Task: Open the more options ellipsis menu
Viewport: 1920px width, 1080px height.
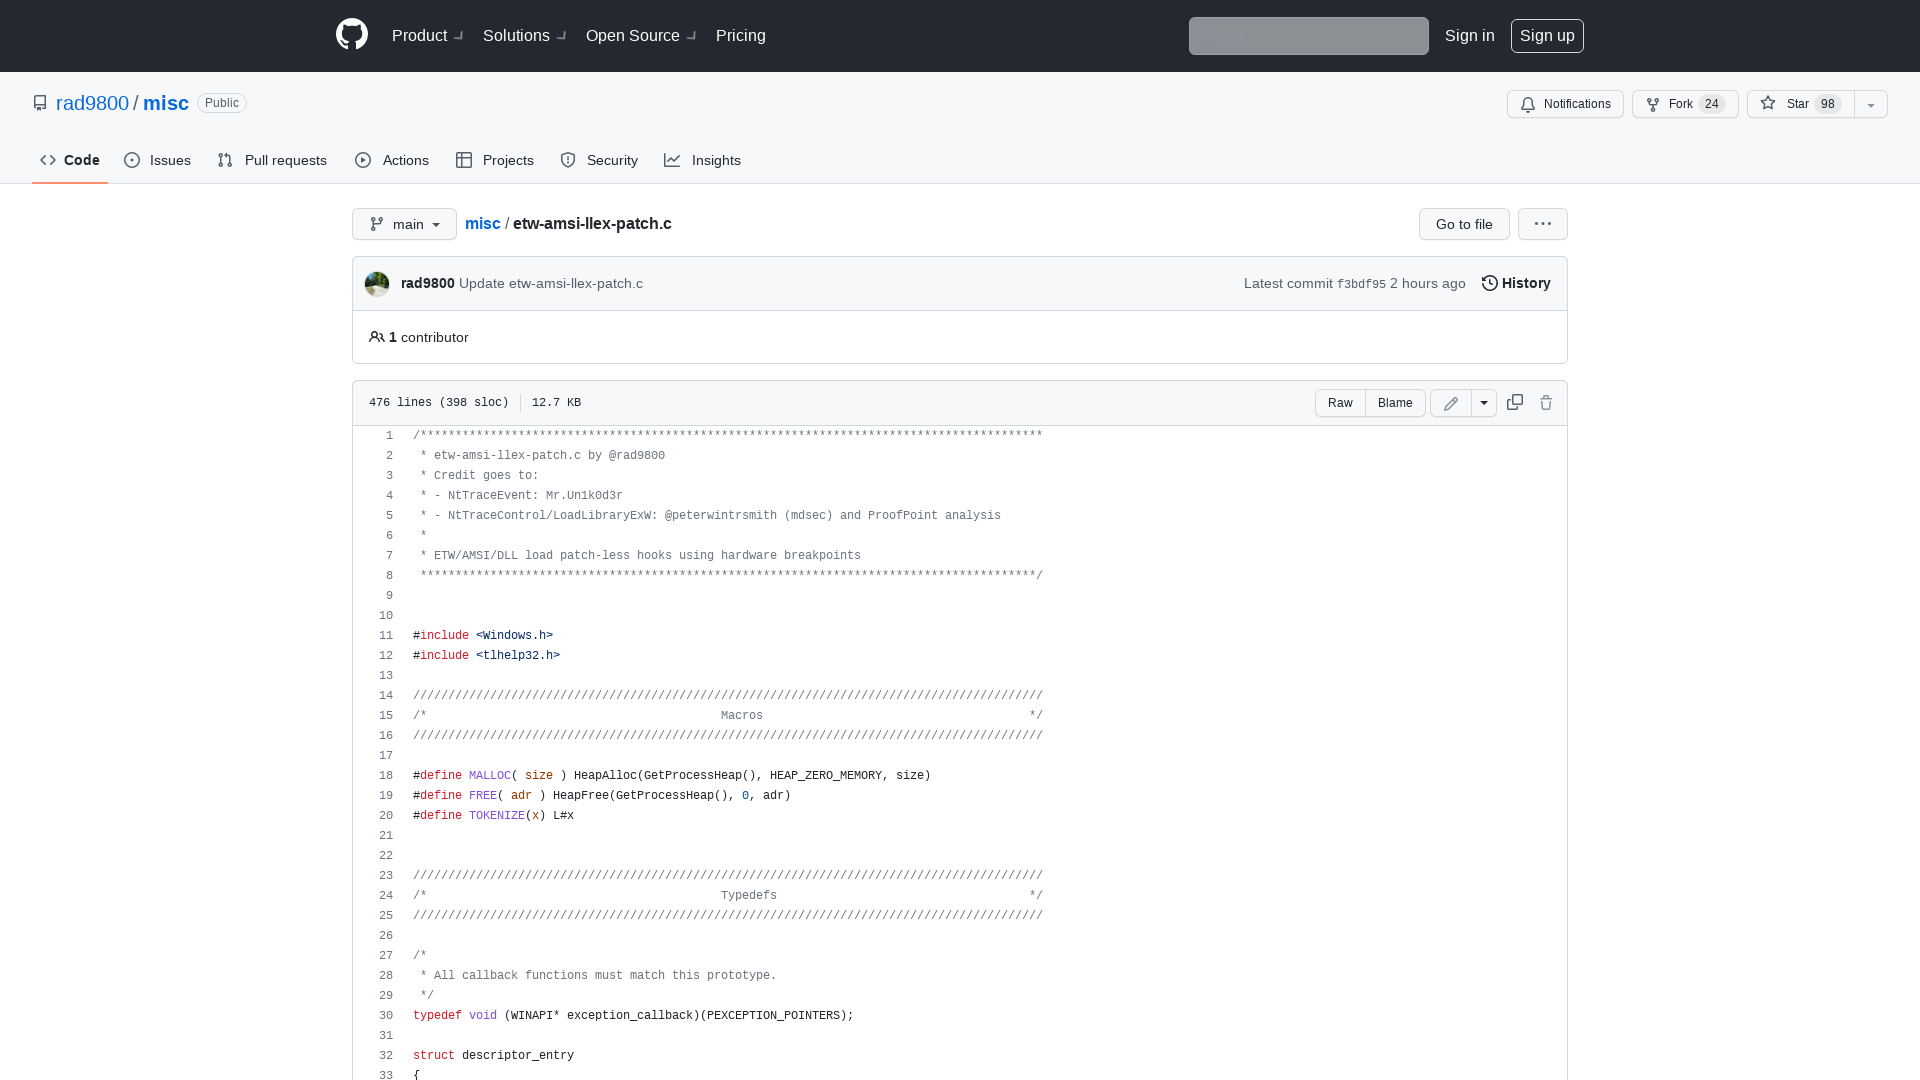Action: (x=1542, y=224)
